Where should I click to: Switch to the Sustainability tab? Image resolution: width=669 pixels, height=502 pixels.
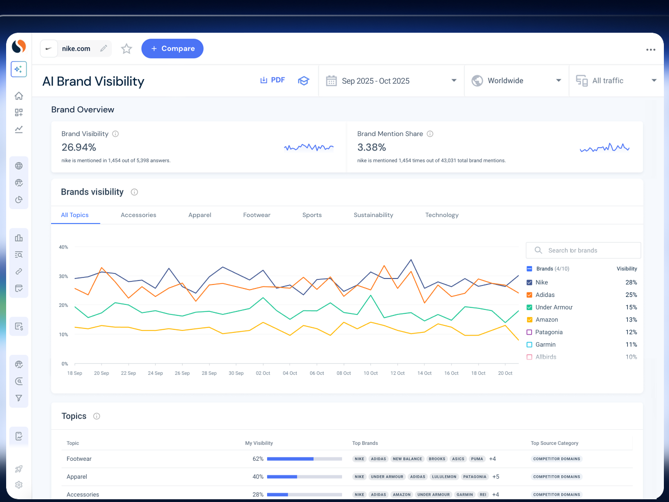click(373, 215)
